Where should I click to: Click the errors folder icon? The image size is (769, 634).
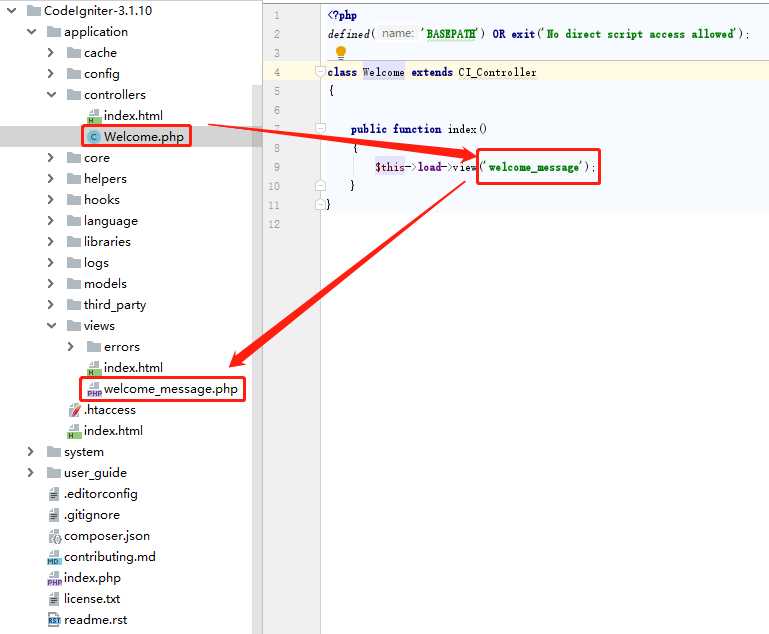[94, 347]
